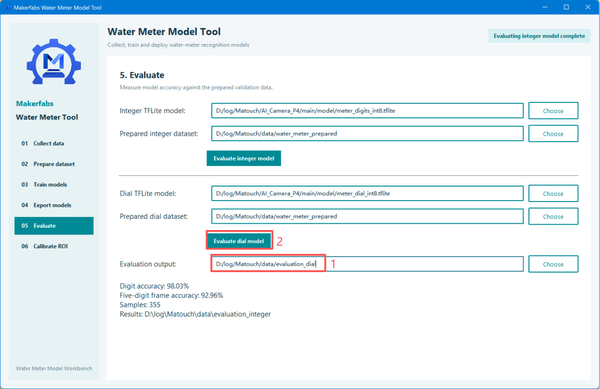Image resolution: width=600 pixels, height=389 pixels.
Task: Click the 'Integer TFLite model:' label
Action: pyautogui.click(x=152, y=111)
